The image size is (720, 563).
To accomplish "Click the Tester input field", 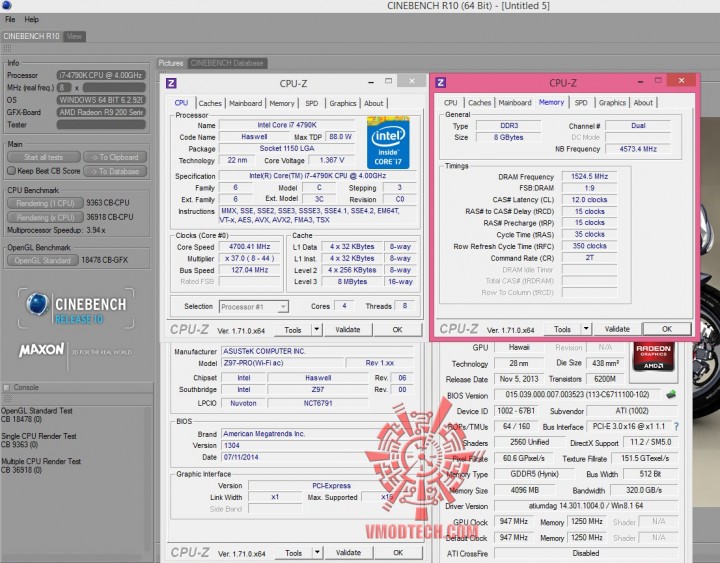I will coord(101,124).
